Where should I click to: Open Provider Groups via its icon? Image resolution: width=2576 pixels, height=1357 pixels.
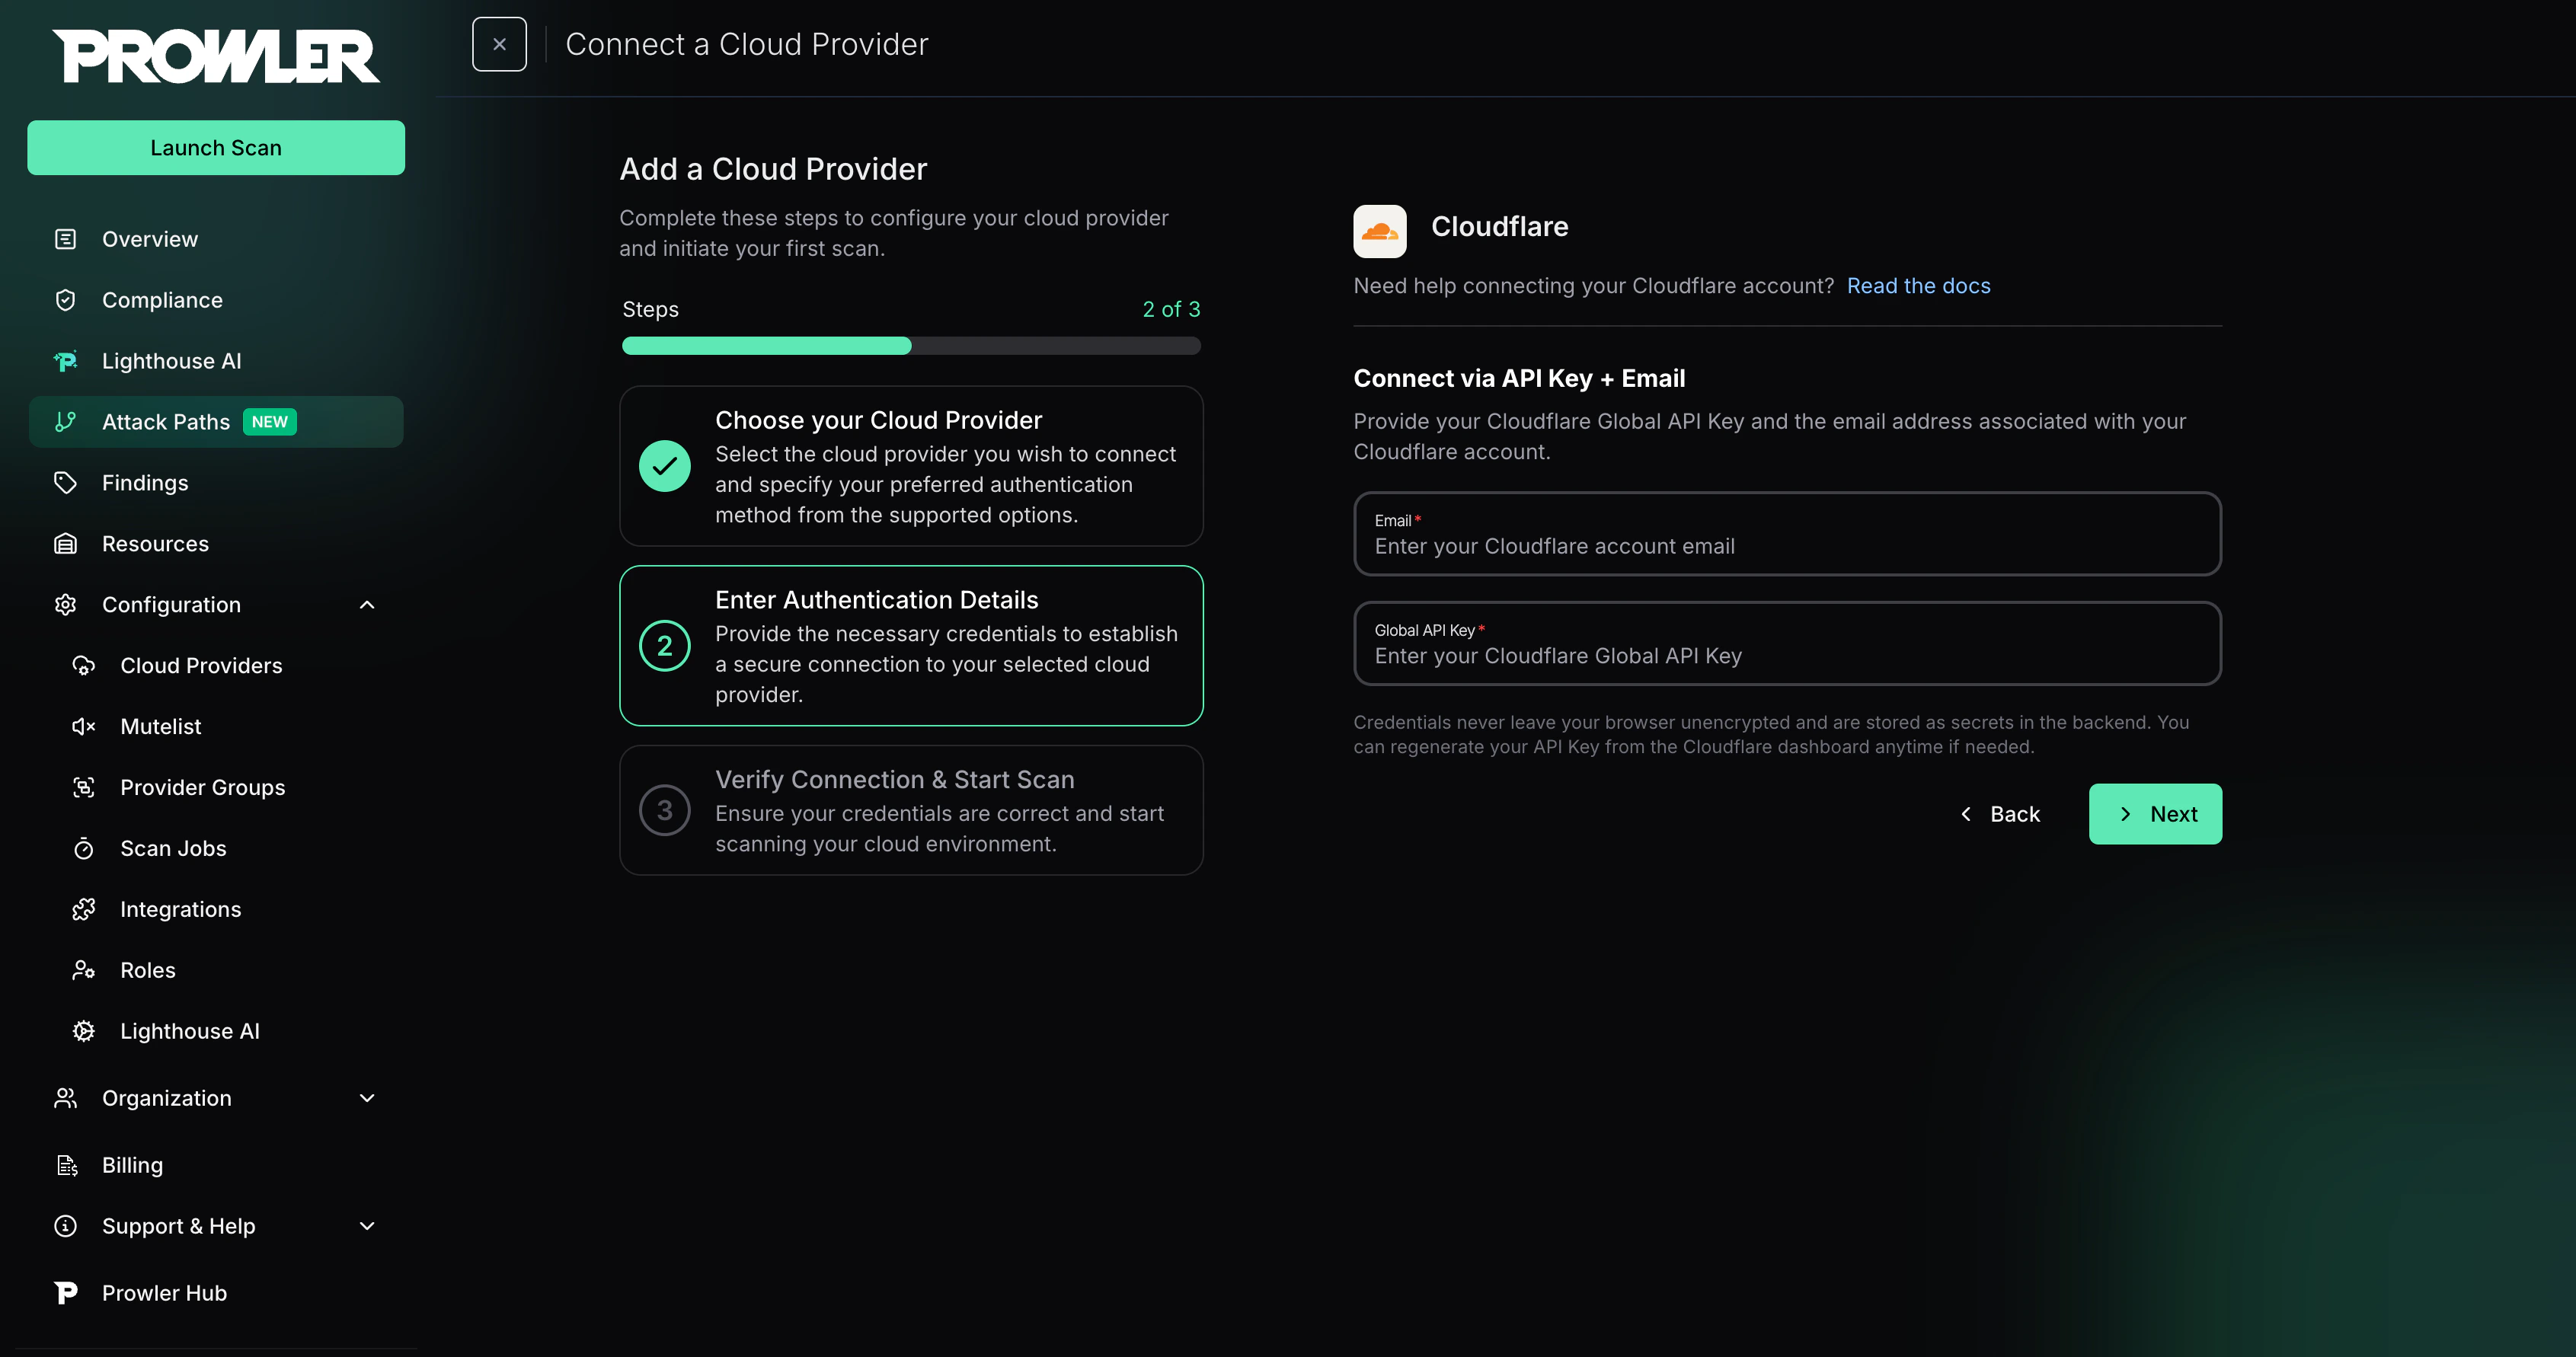pyautogui.click(x=83, y=787)
